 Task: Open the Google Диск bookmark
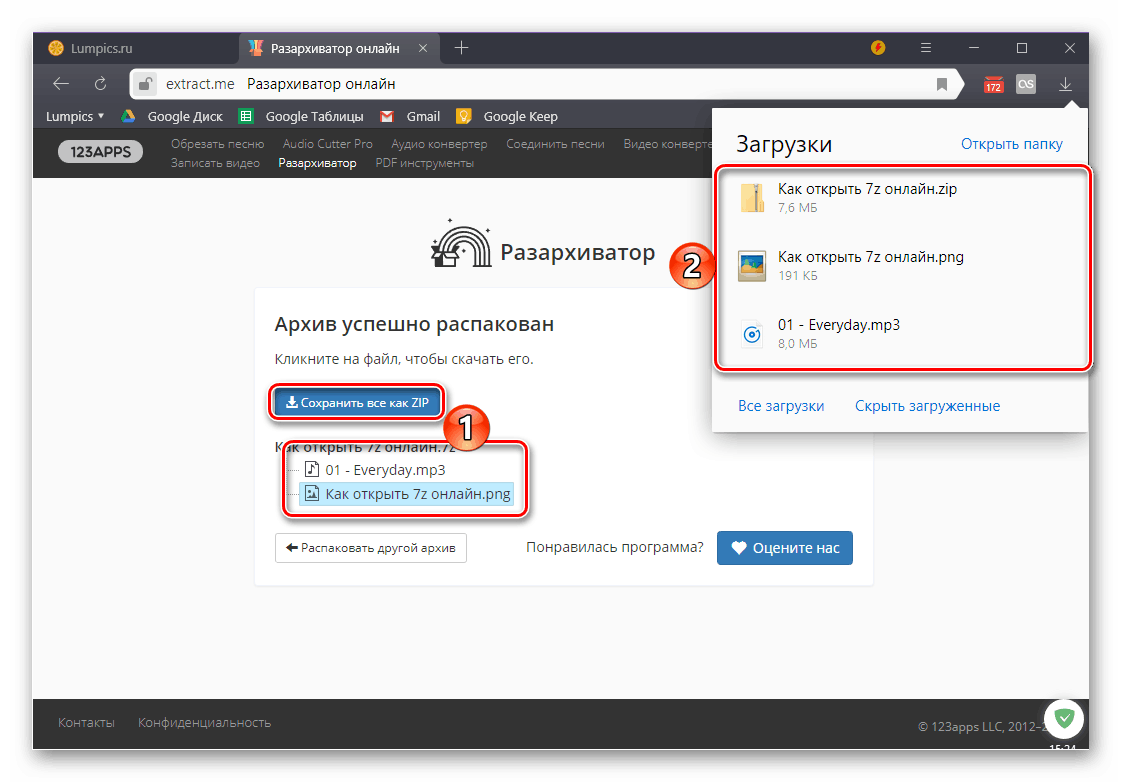tap(172, 116)
